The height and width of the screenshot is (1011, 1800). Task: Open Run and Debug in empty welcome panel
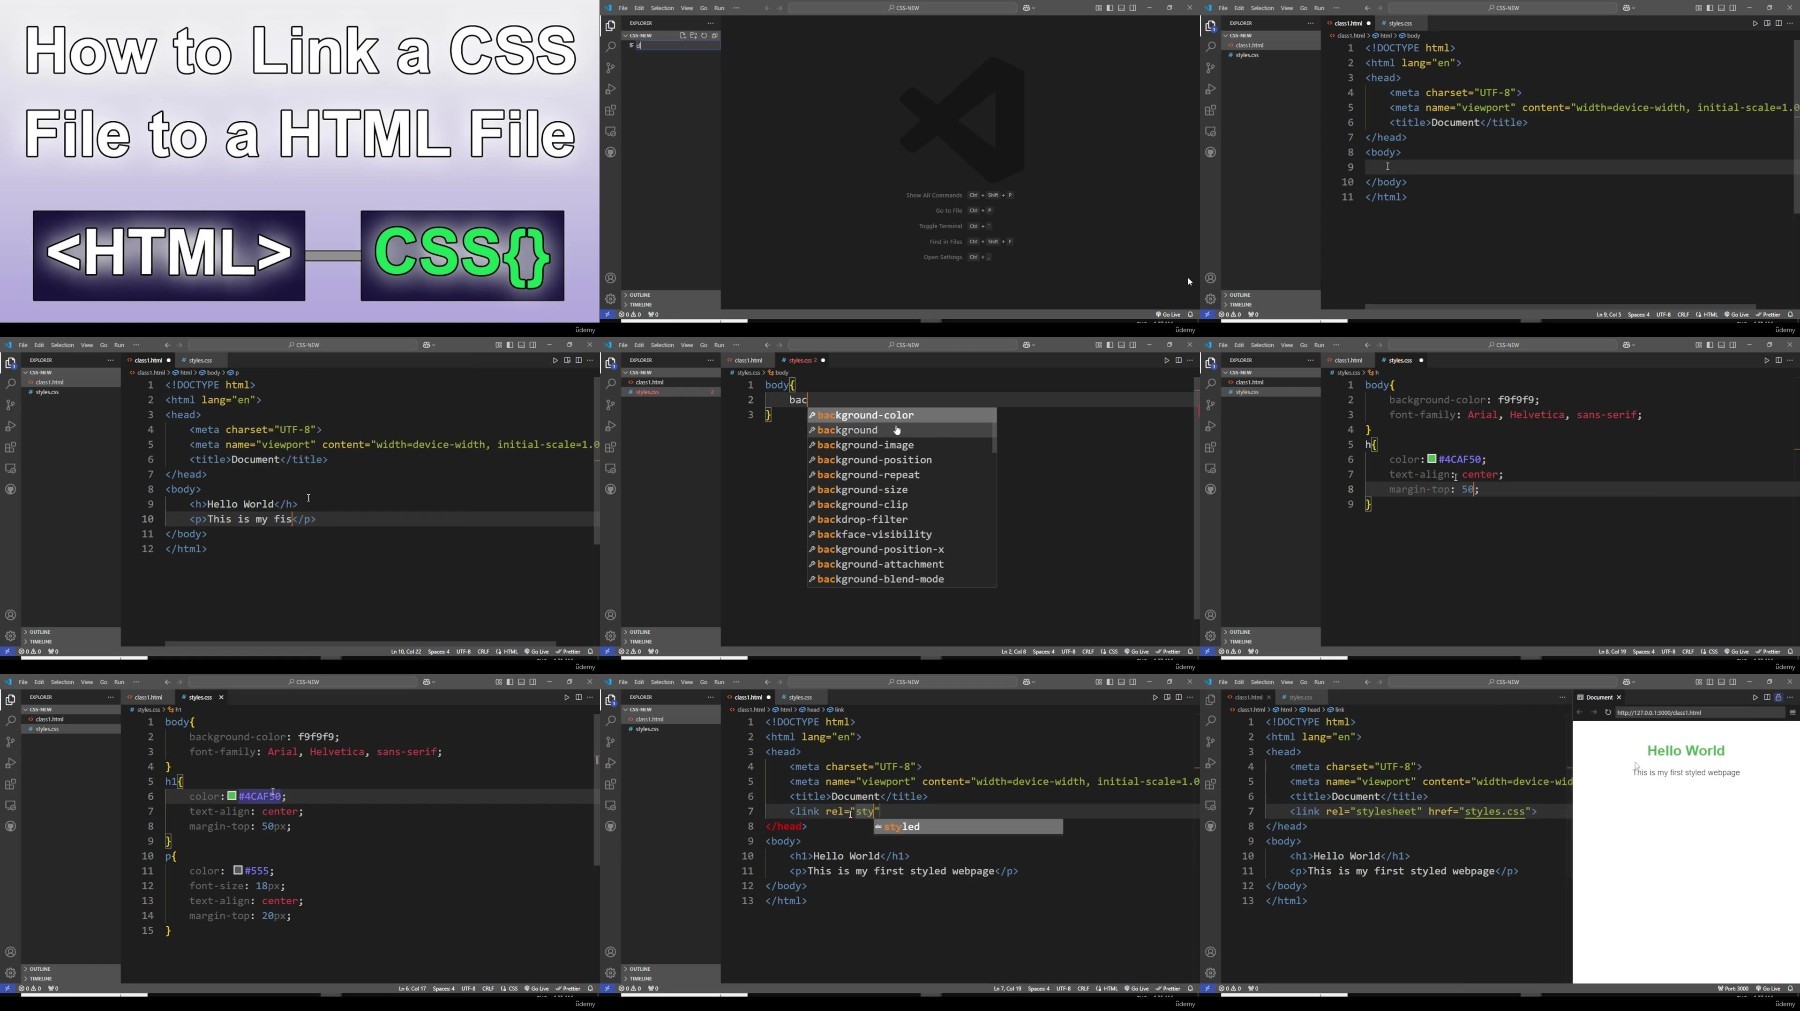pyautogui.click(x=610, y=89)
